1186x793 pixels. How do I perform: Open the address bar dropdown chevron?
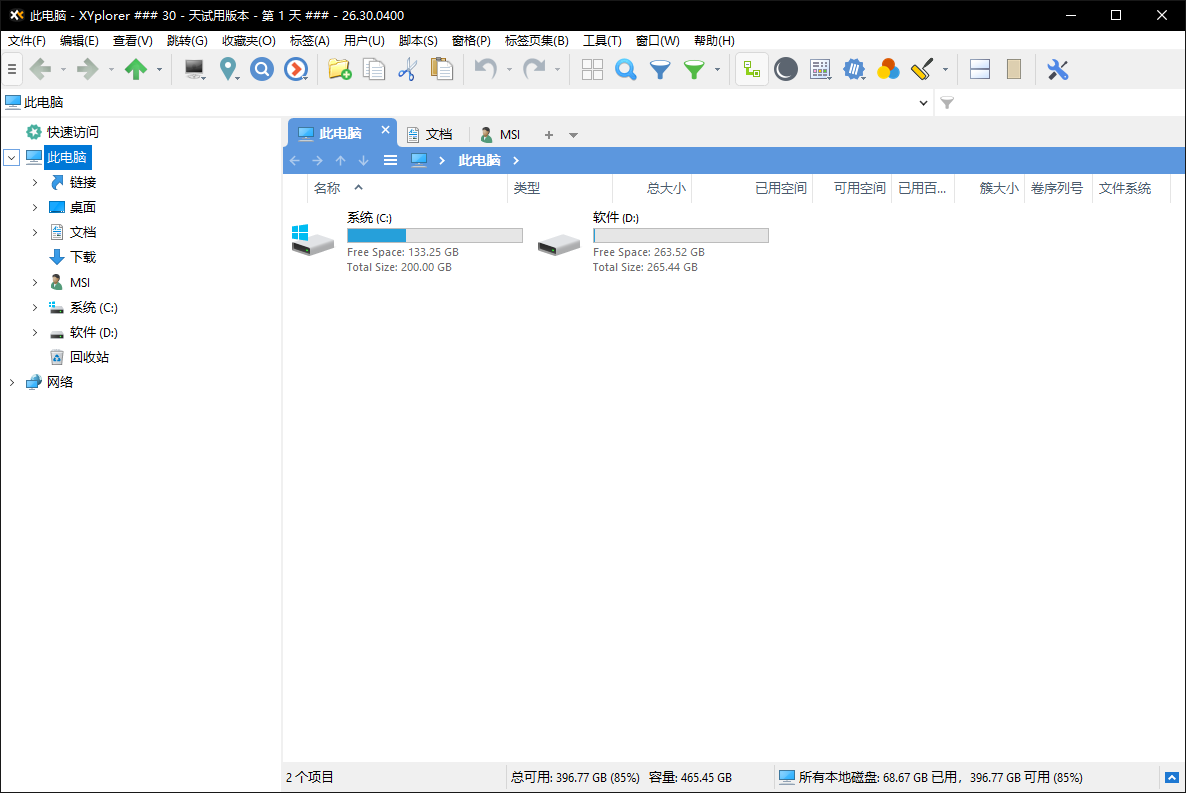924,103
